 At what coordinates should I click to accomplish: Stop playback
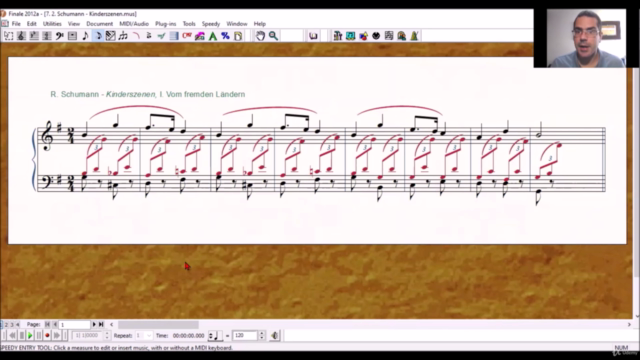[x=22, y=336]
